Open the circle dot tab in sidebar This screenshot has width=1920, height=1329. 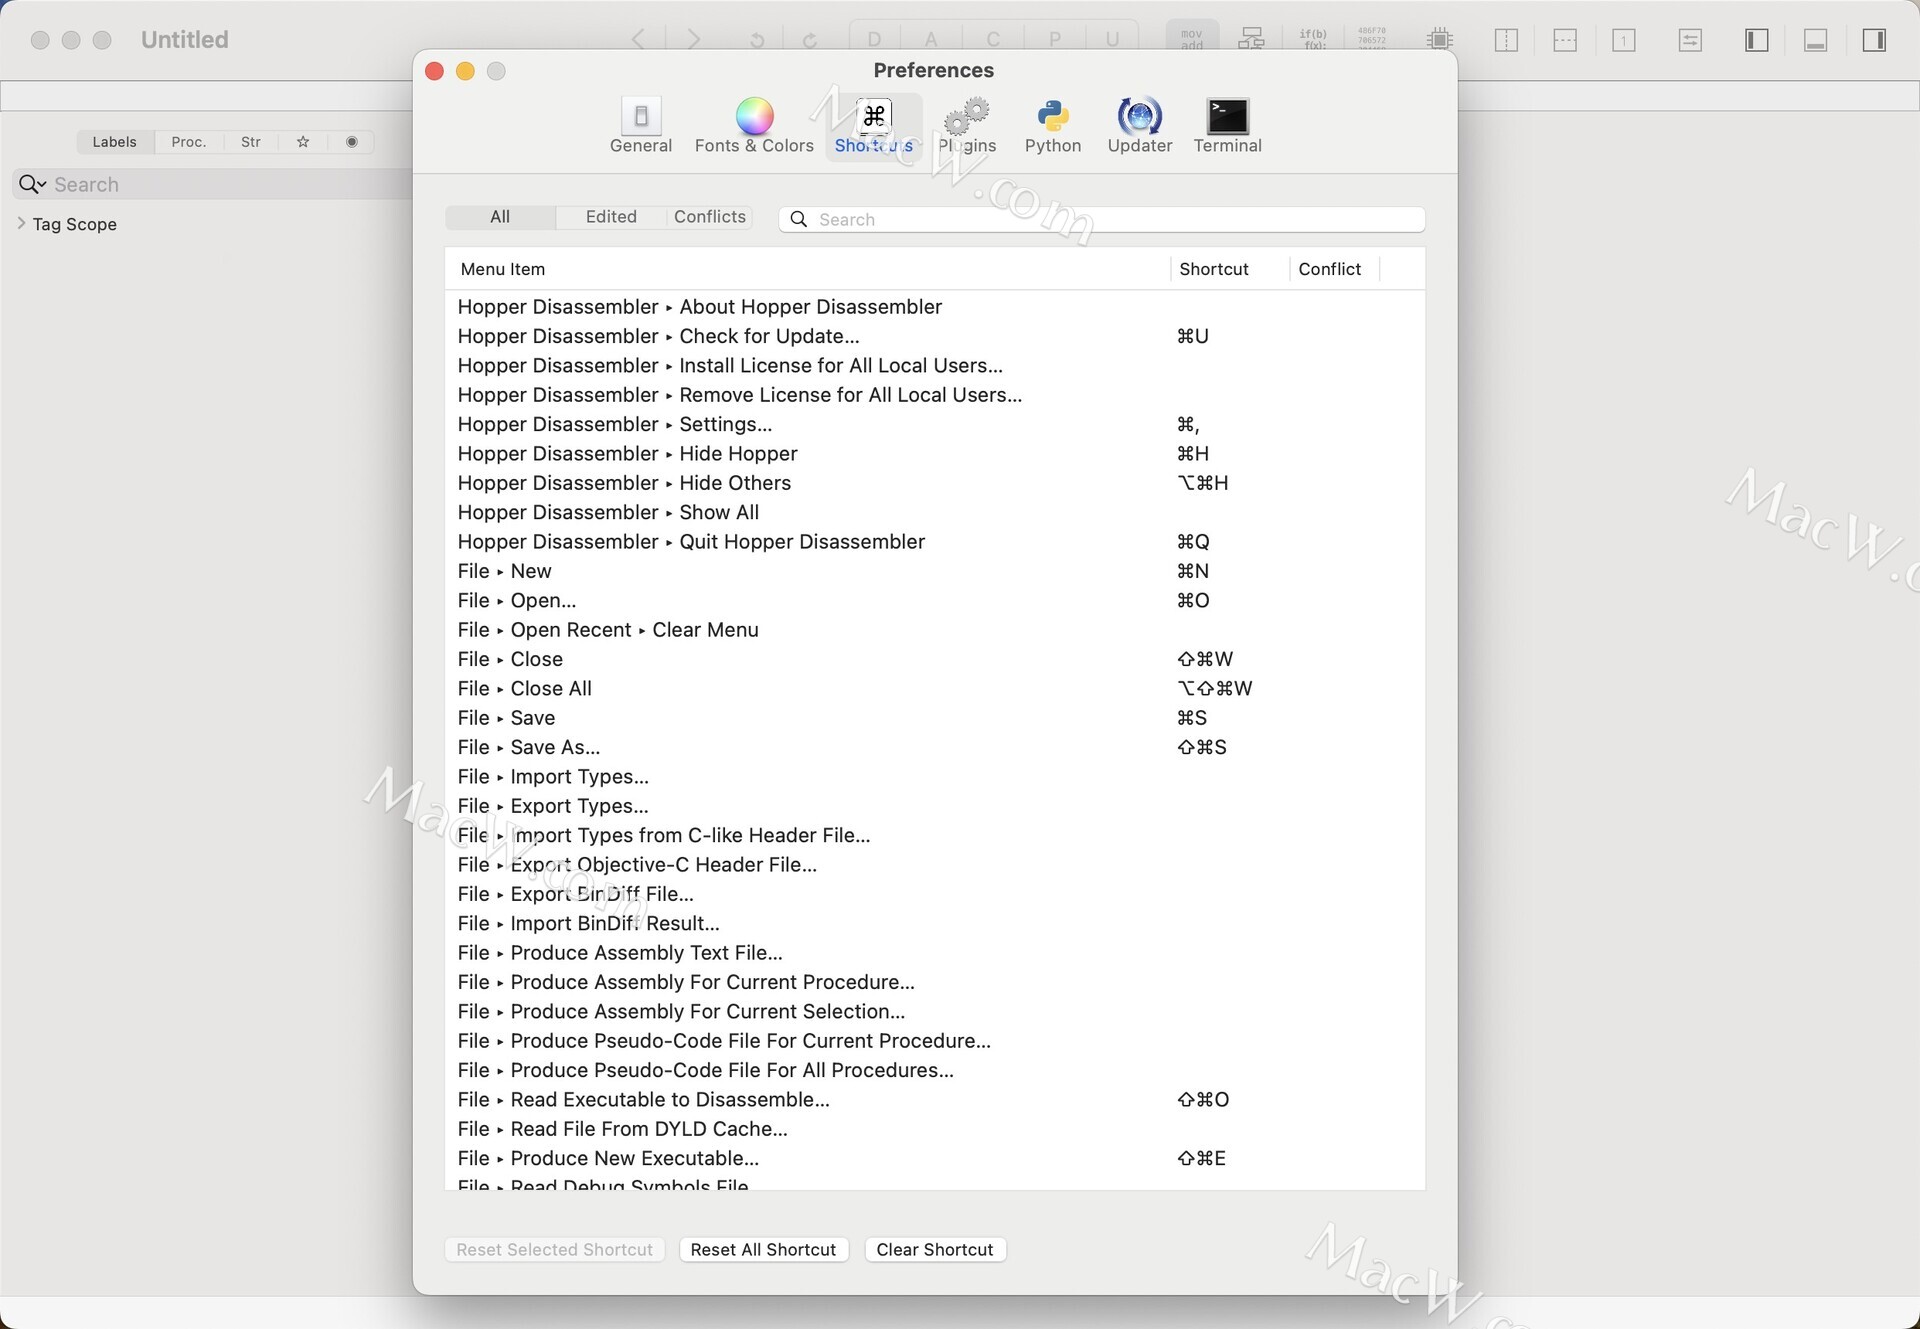[351, 142]
